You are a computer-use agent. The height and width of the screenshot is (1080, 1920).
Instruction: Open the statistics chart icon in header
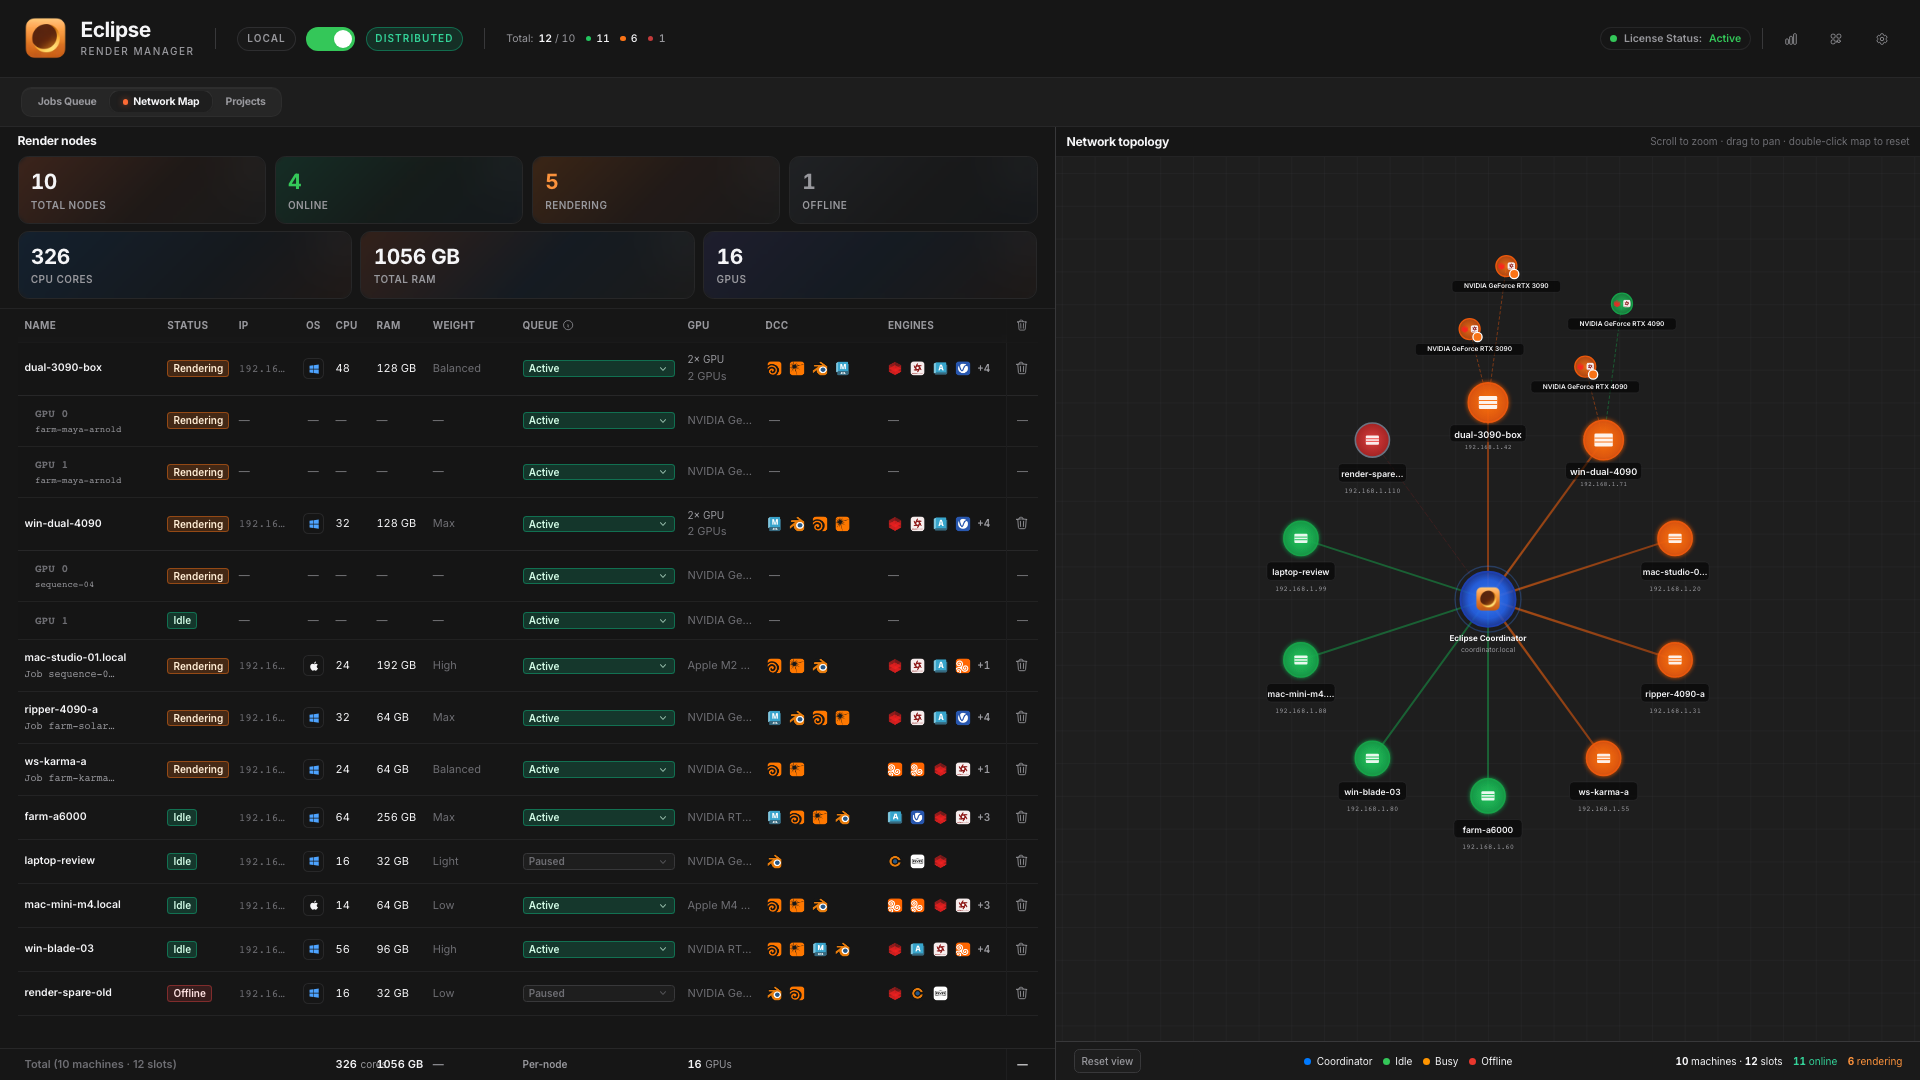coord(1791,39)
